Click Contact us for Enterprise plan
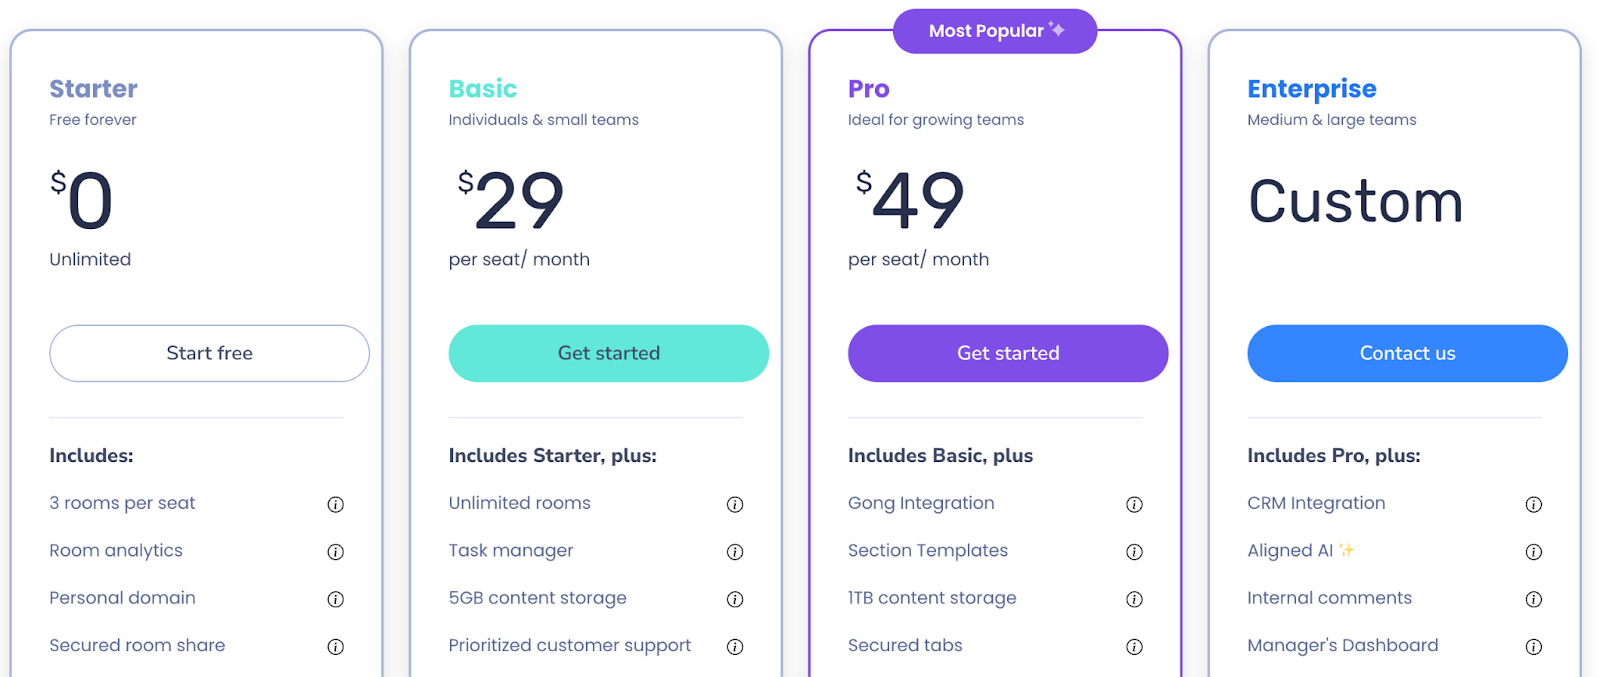The width and height of the screenshot is (1600, 677). pyautogui.click(x=1407, y=353)
